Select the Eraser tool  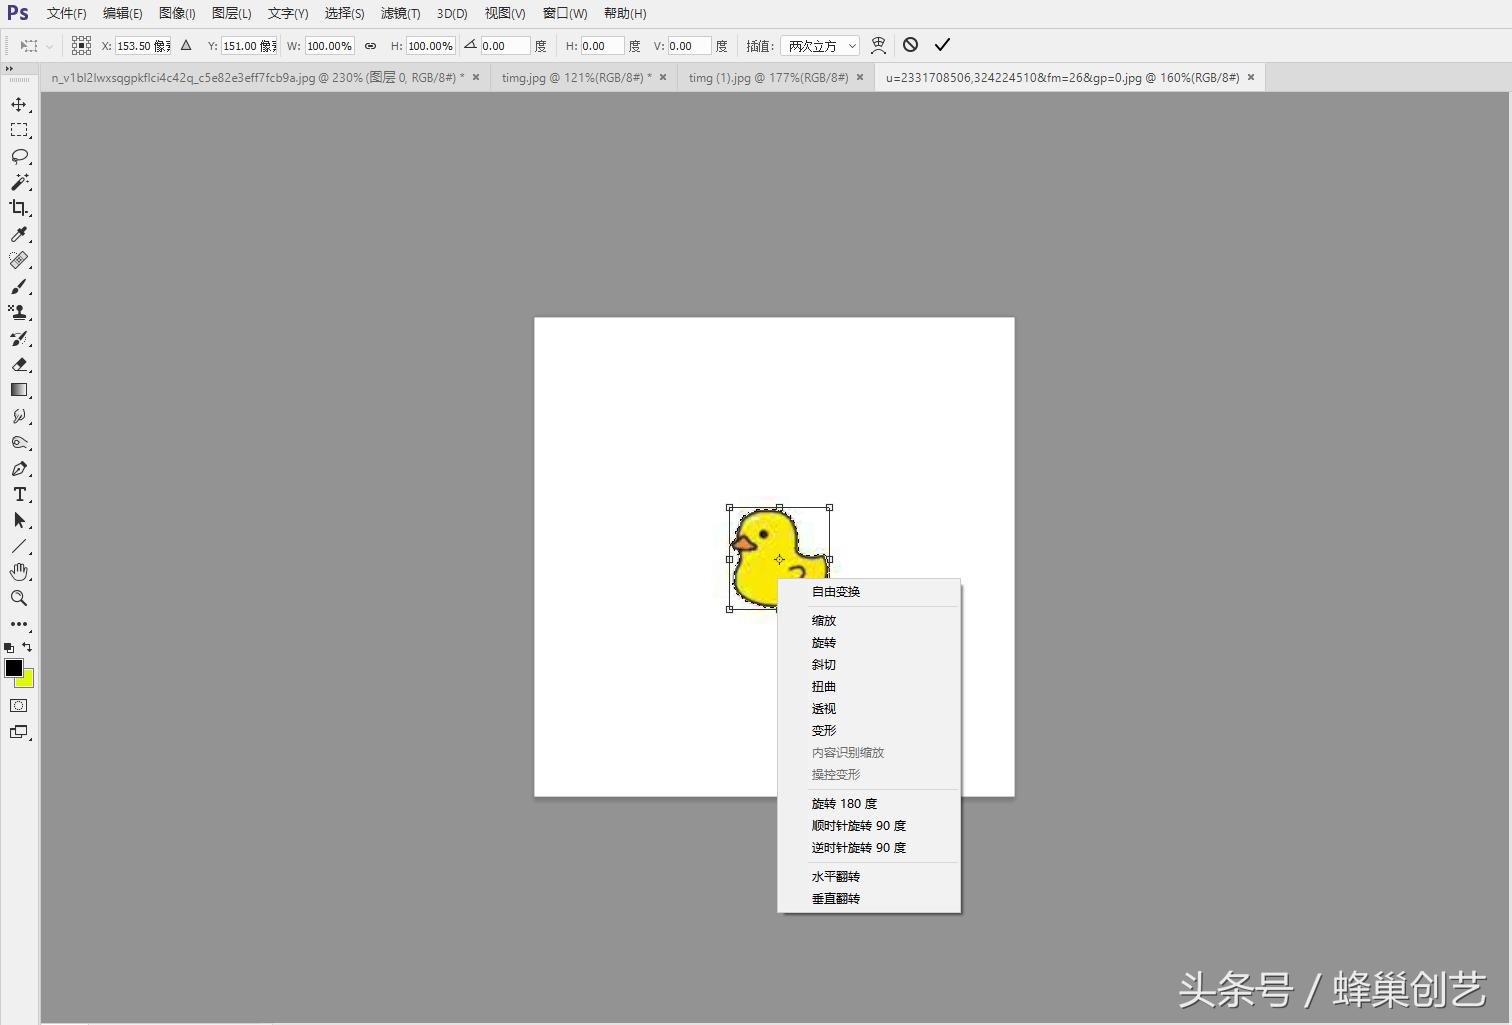[x=20, y=365]
